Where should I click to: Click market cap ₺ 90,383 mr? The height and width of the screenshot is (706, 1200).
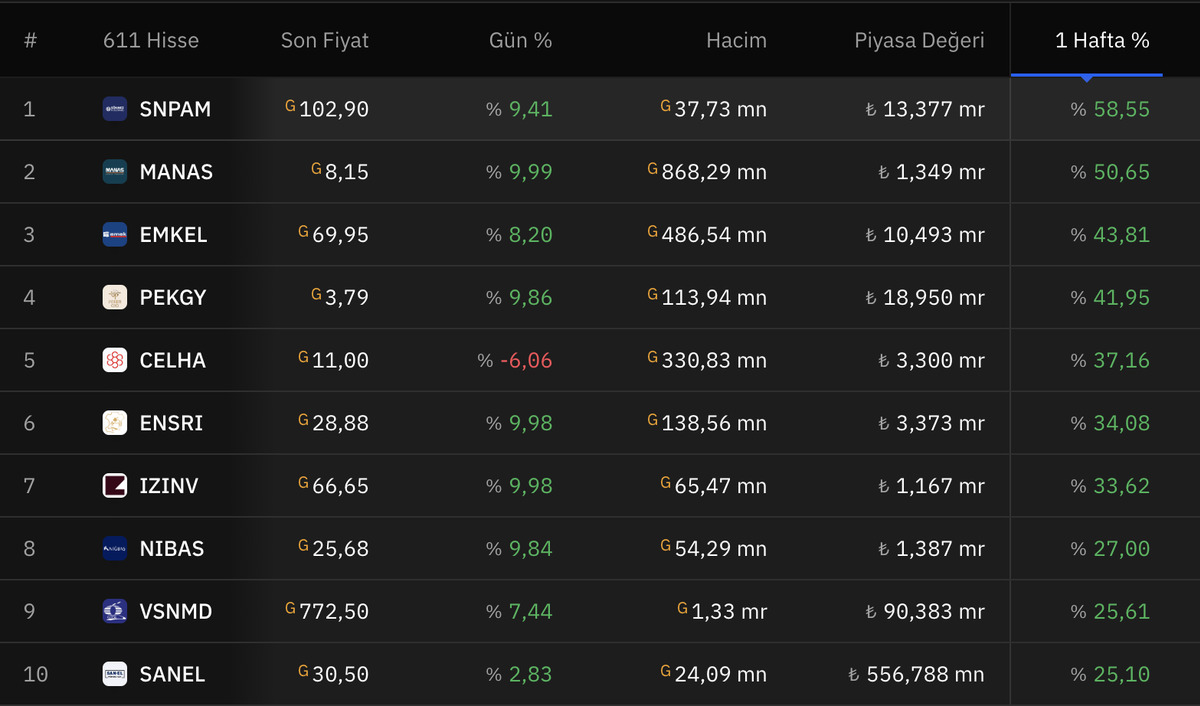(x=925, y=611)
